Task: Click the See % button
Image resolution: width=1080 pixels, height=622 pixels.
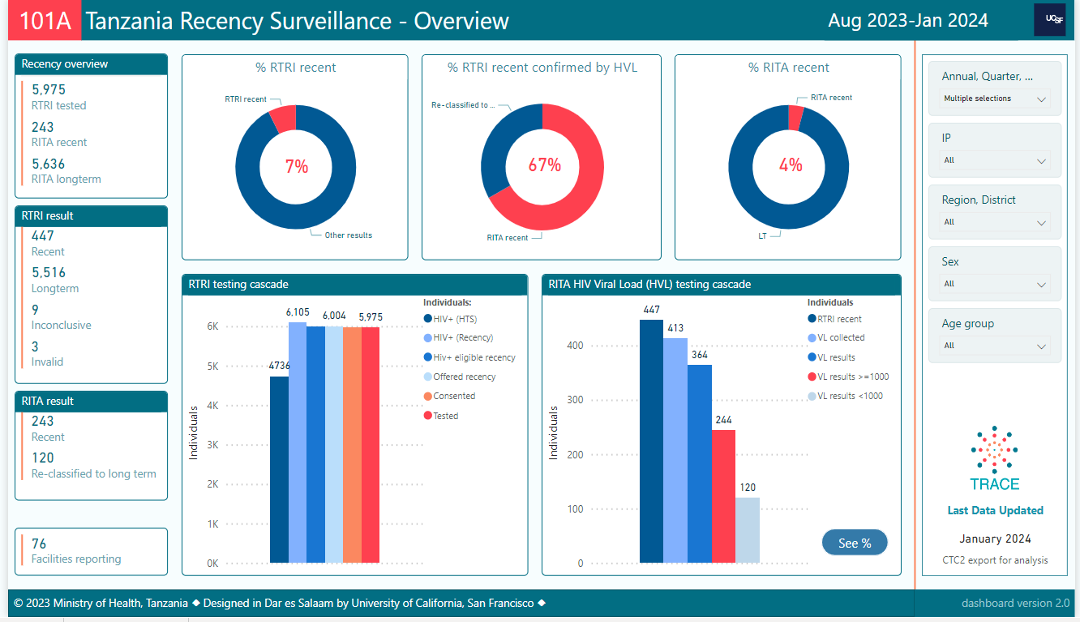Action: (854, 543)
